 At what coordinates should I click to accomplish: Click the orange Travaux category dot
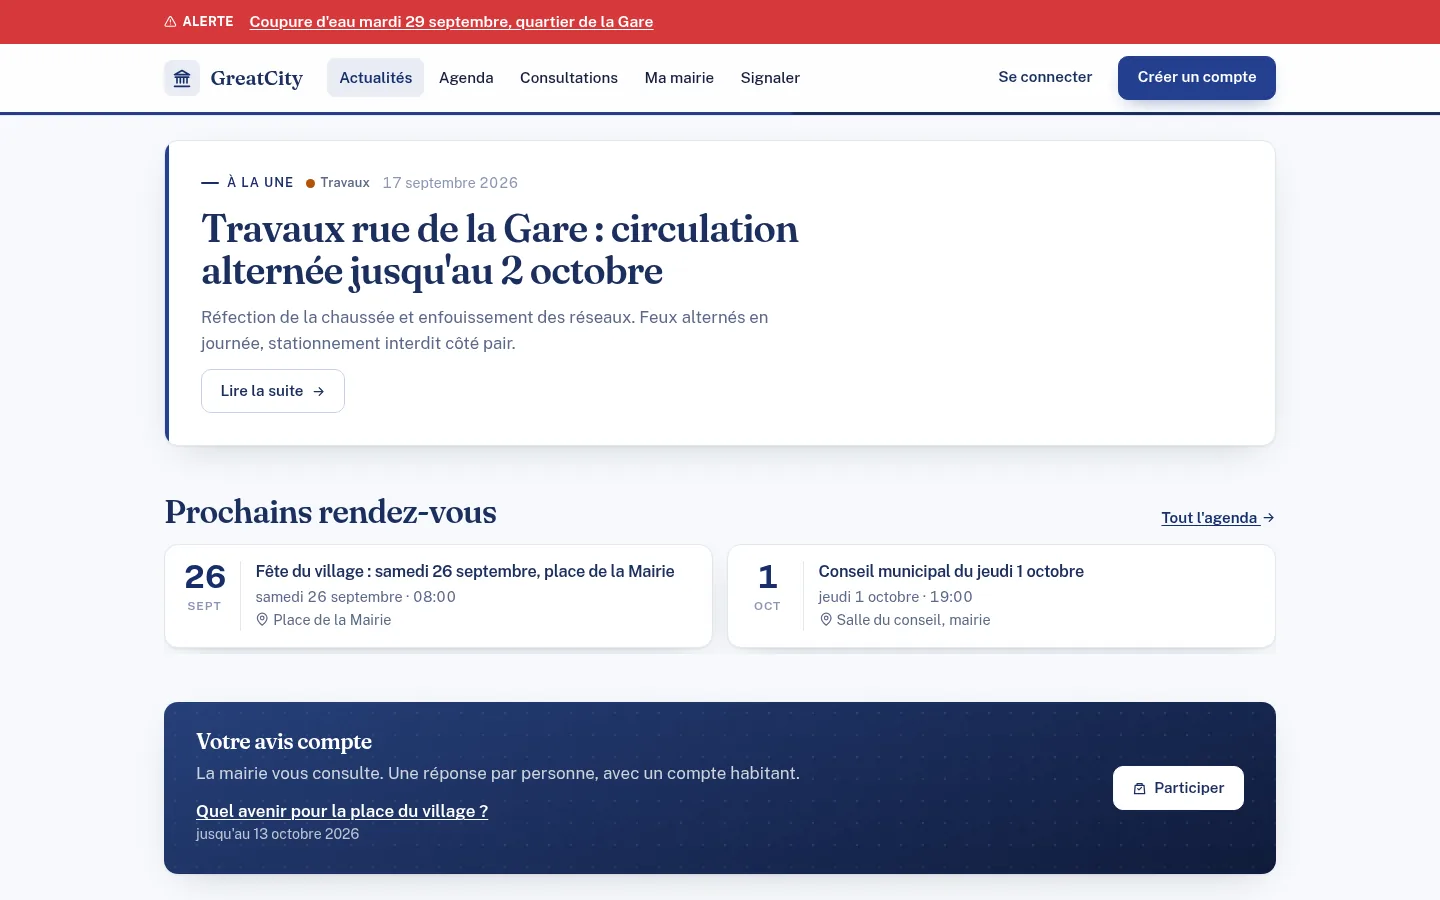pyautogui.click(x=310, y=183)
